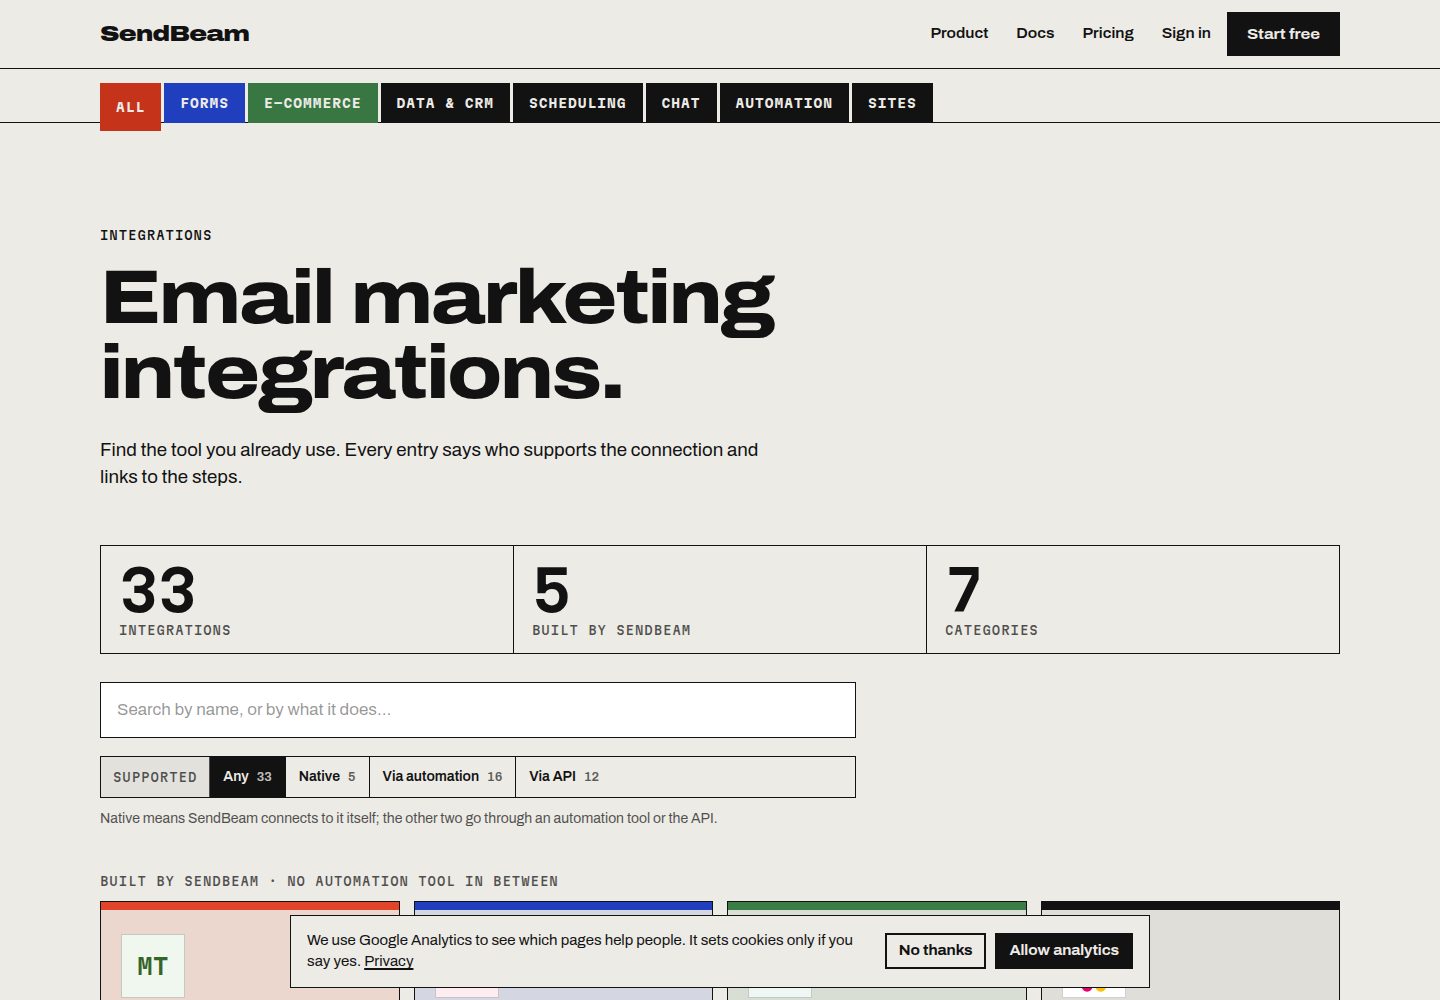Decline analytics with No thanks

935,950
